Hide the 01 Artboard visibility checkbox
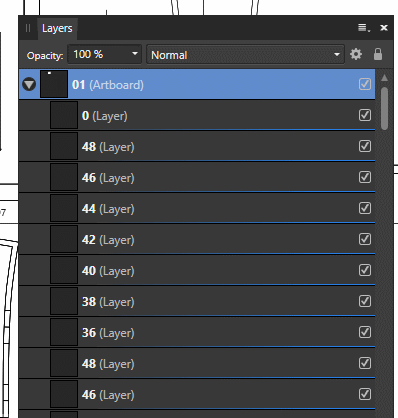 365,84
